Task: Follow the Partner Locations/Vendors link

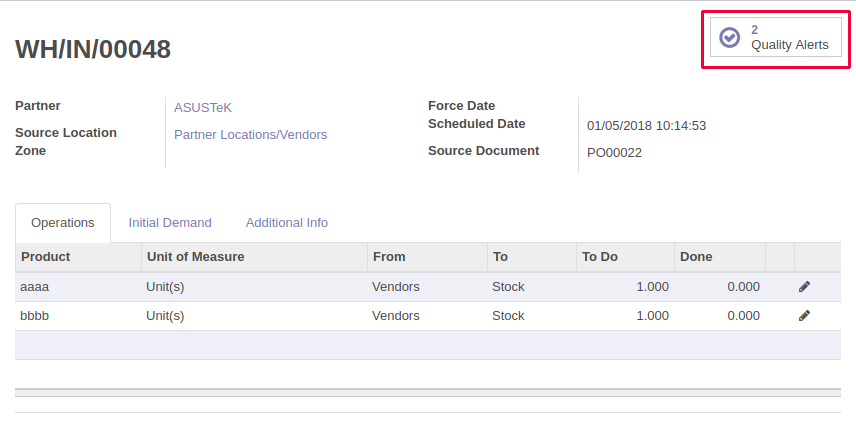Action: [250, 135]
